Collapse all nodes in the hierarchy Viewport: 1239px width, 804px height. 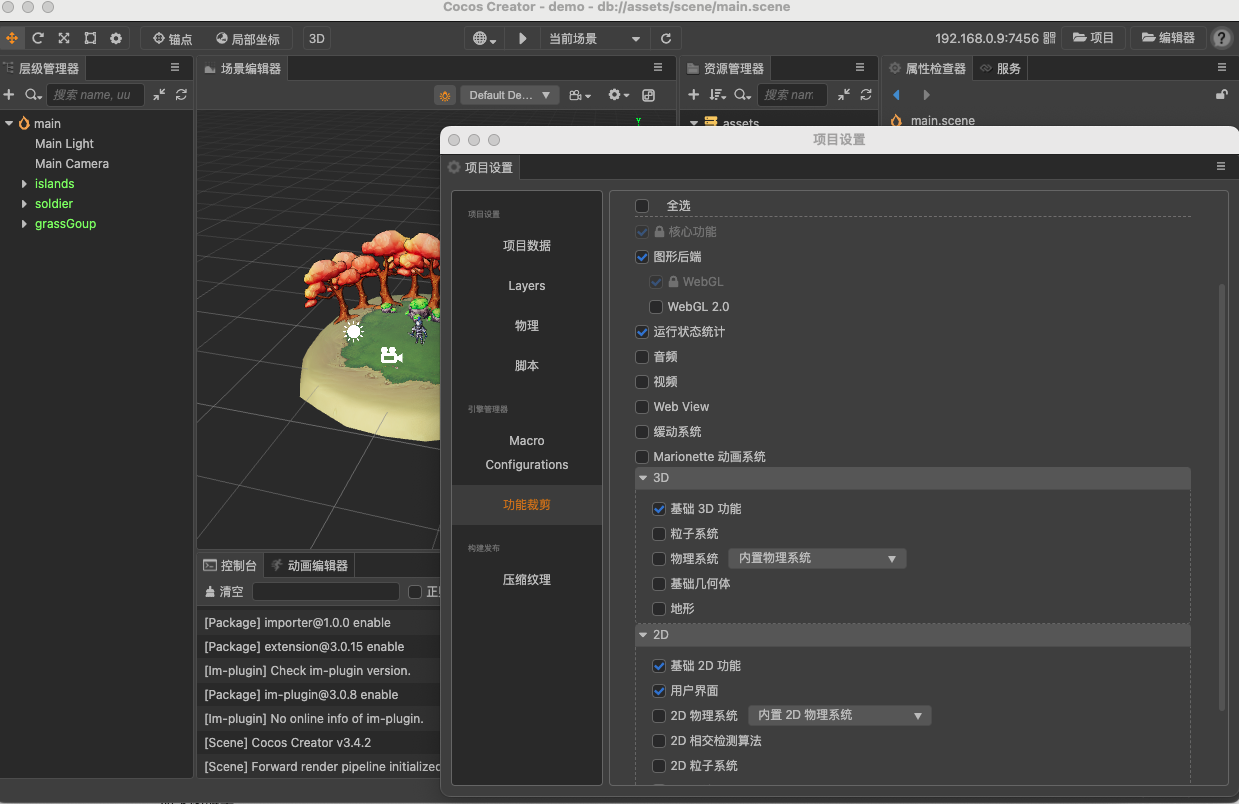click(159, 94)
